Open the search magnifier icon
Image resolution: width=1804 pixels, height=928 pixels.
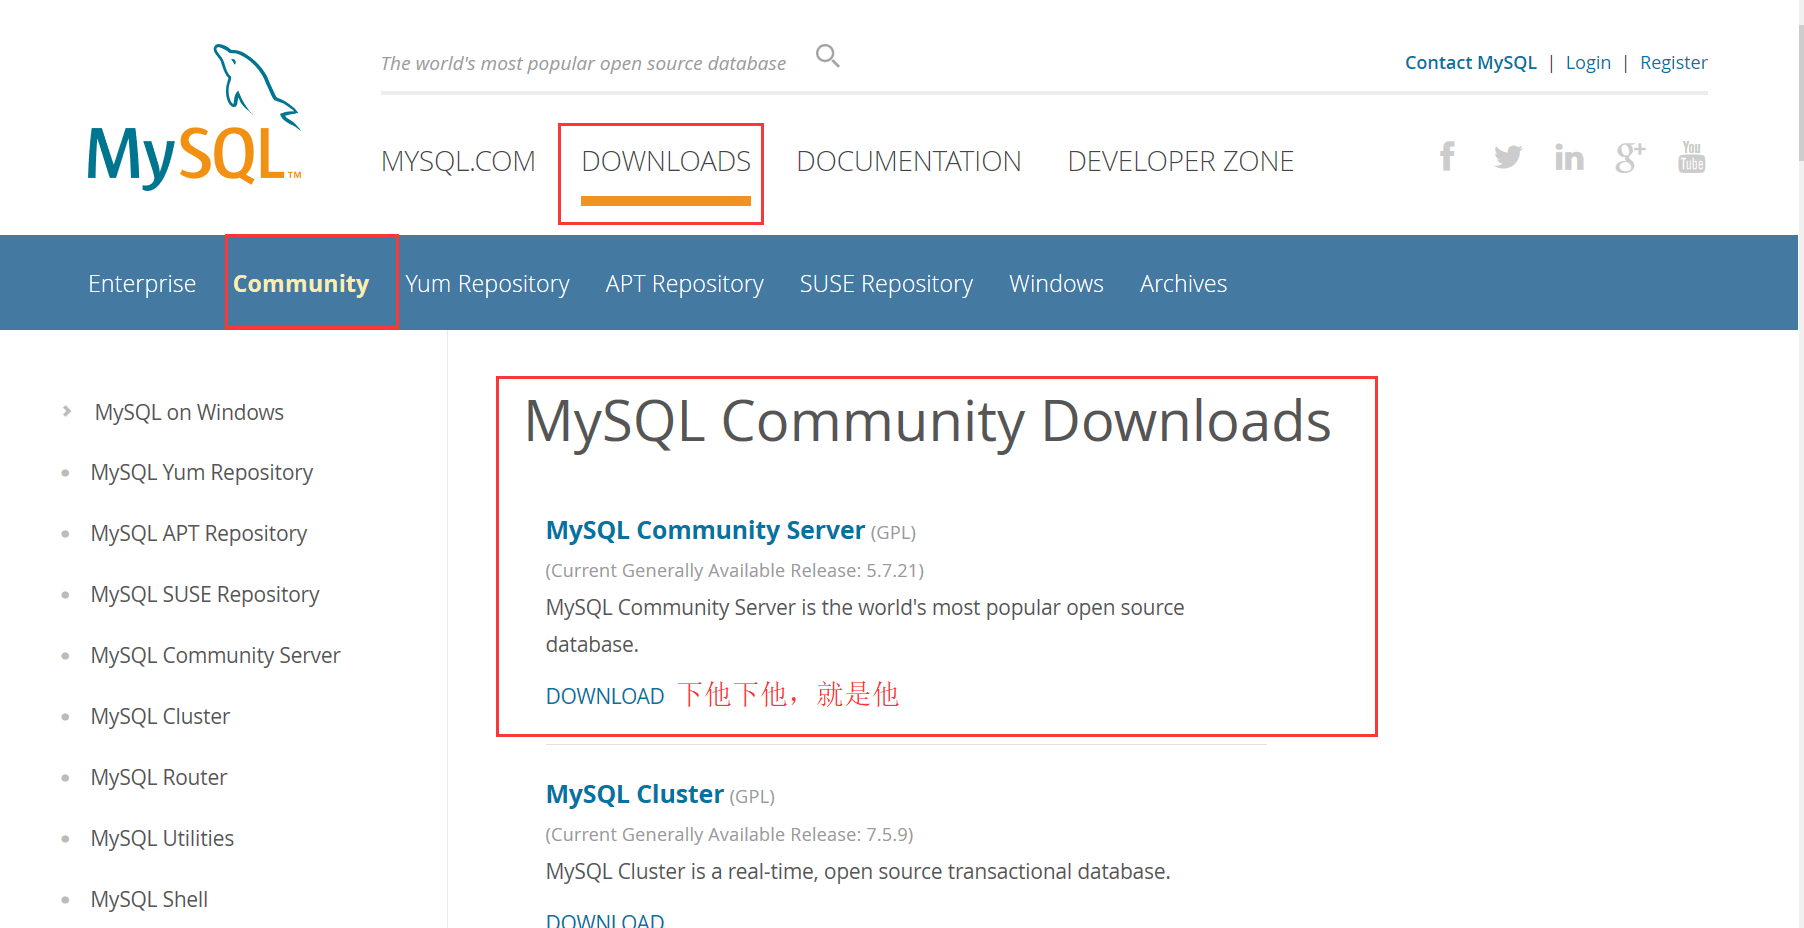(x=828, y=56)
